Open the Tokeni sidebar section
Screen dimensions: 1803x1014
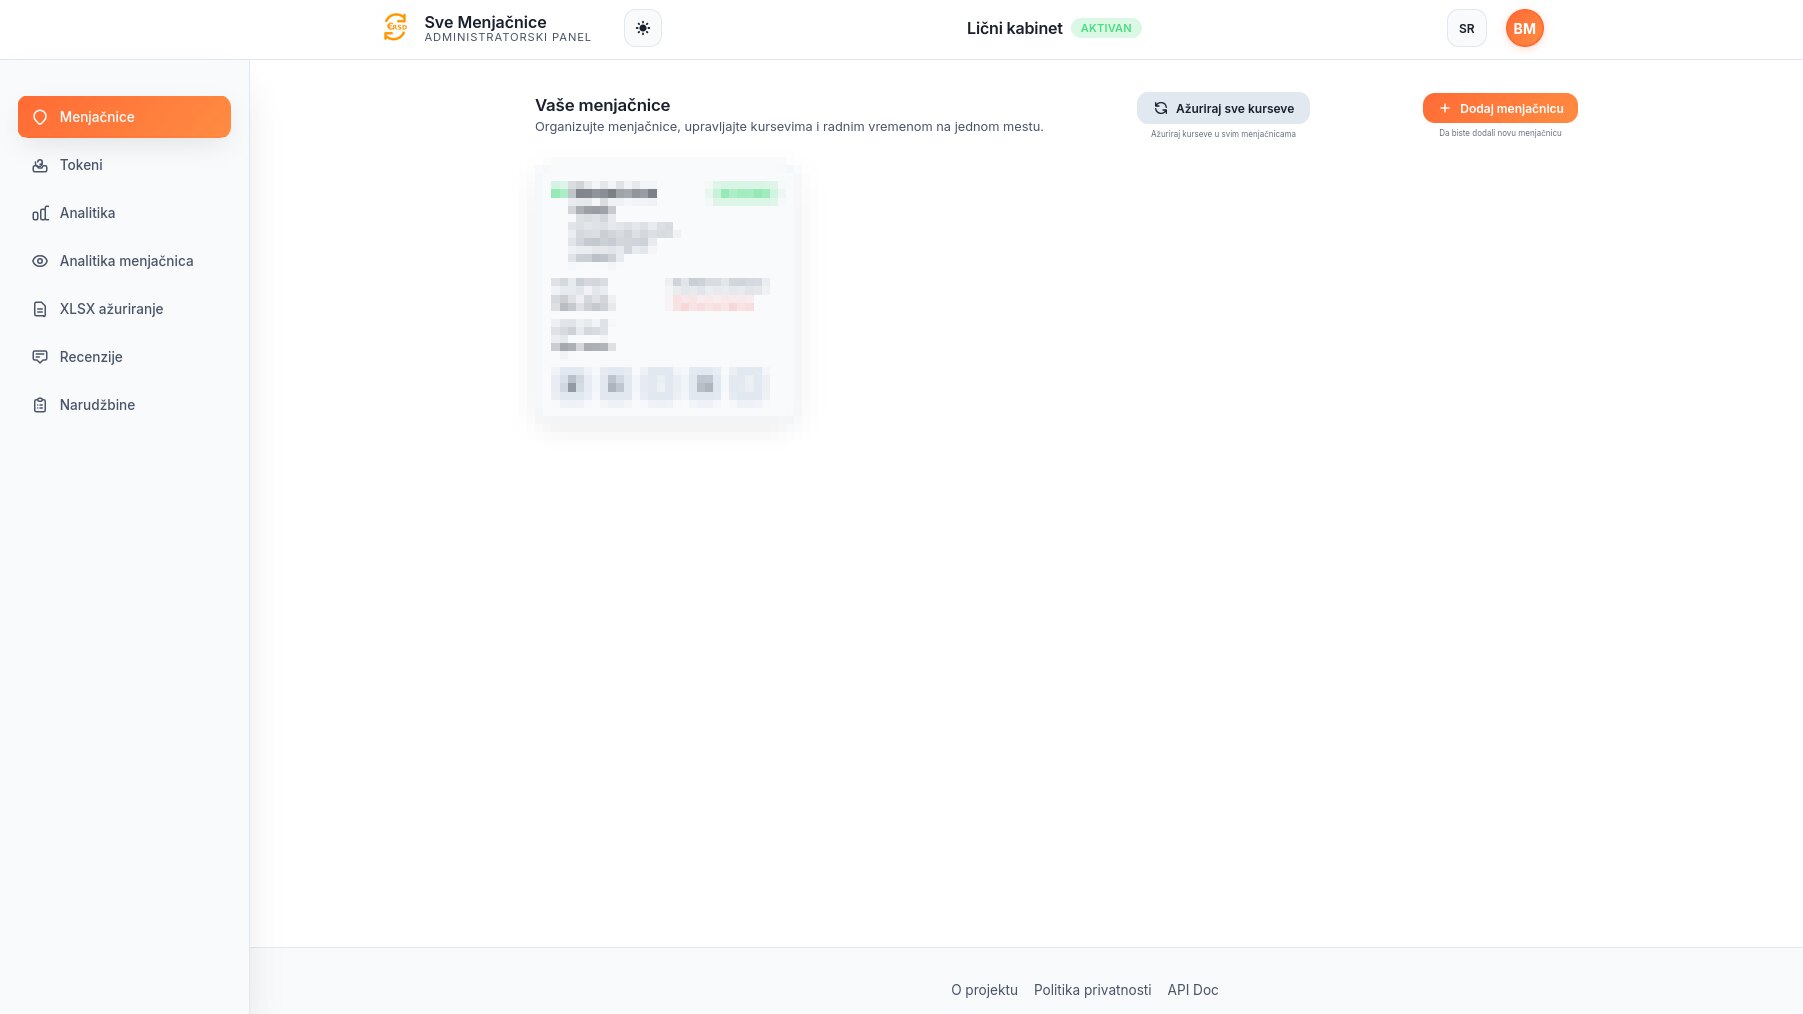124,165
